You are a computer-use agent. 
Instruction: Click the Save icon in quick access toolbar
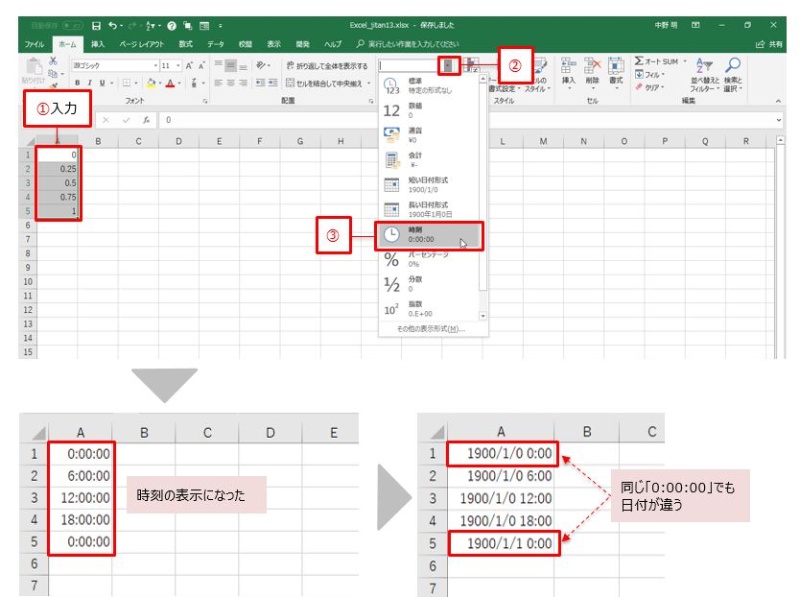click(x=96, y=24)
